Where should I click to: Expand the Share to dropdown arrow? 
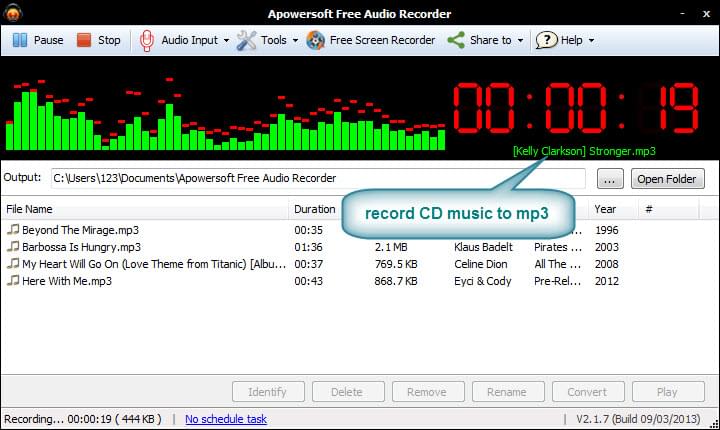[x=522, y=41]
